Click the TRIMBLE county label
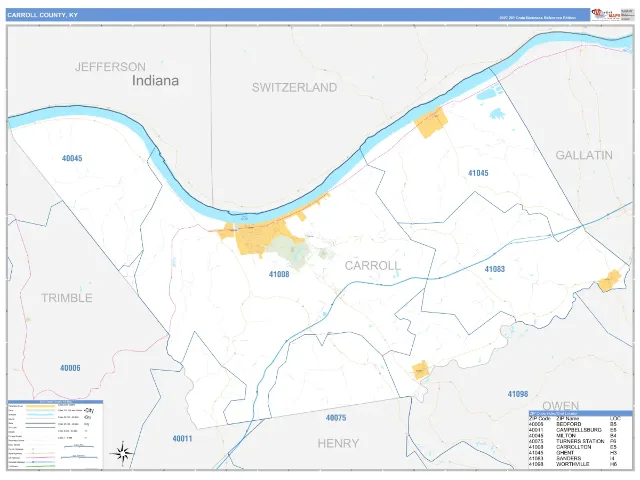 point(67,298)
